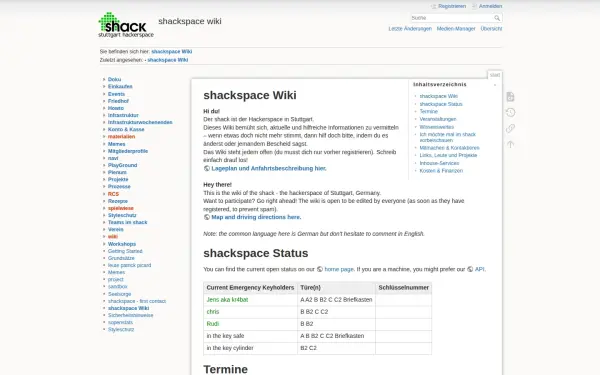Image resolution: width=600 pixels, height=375 pixels.
Task: Click the back-to-top arrow icon
Action: coord(510,144)
